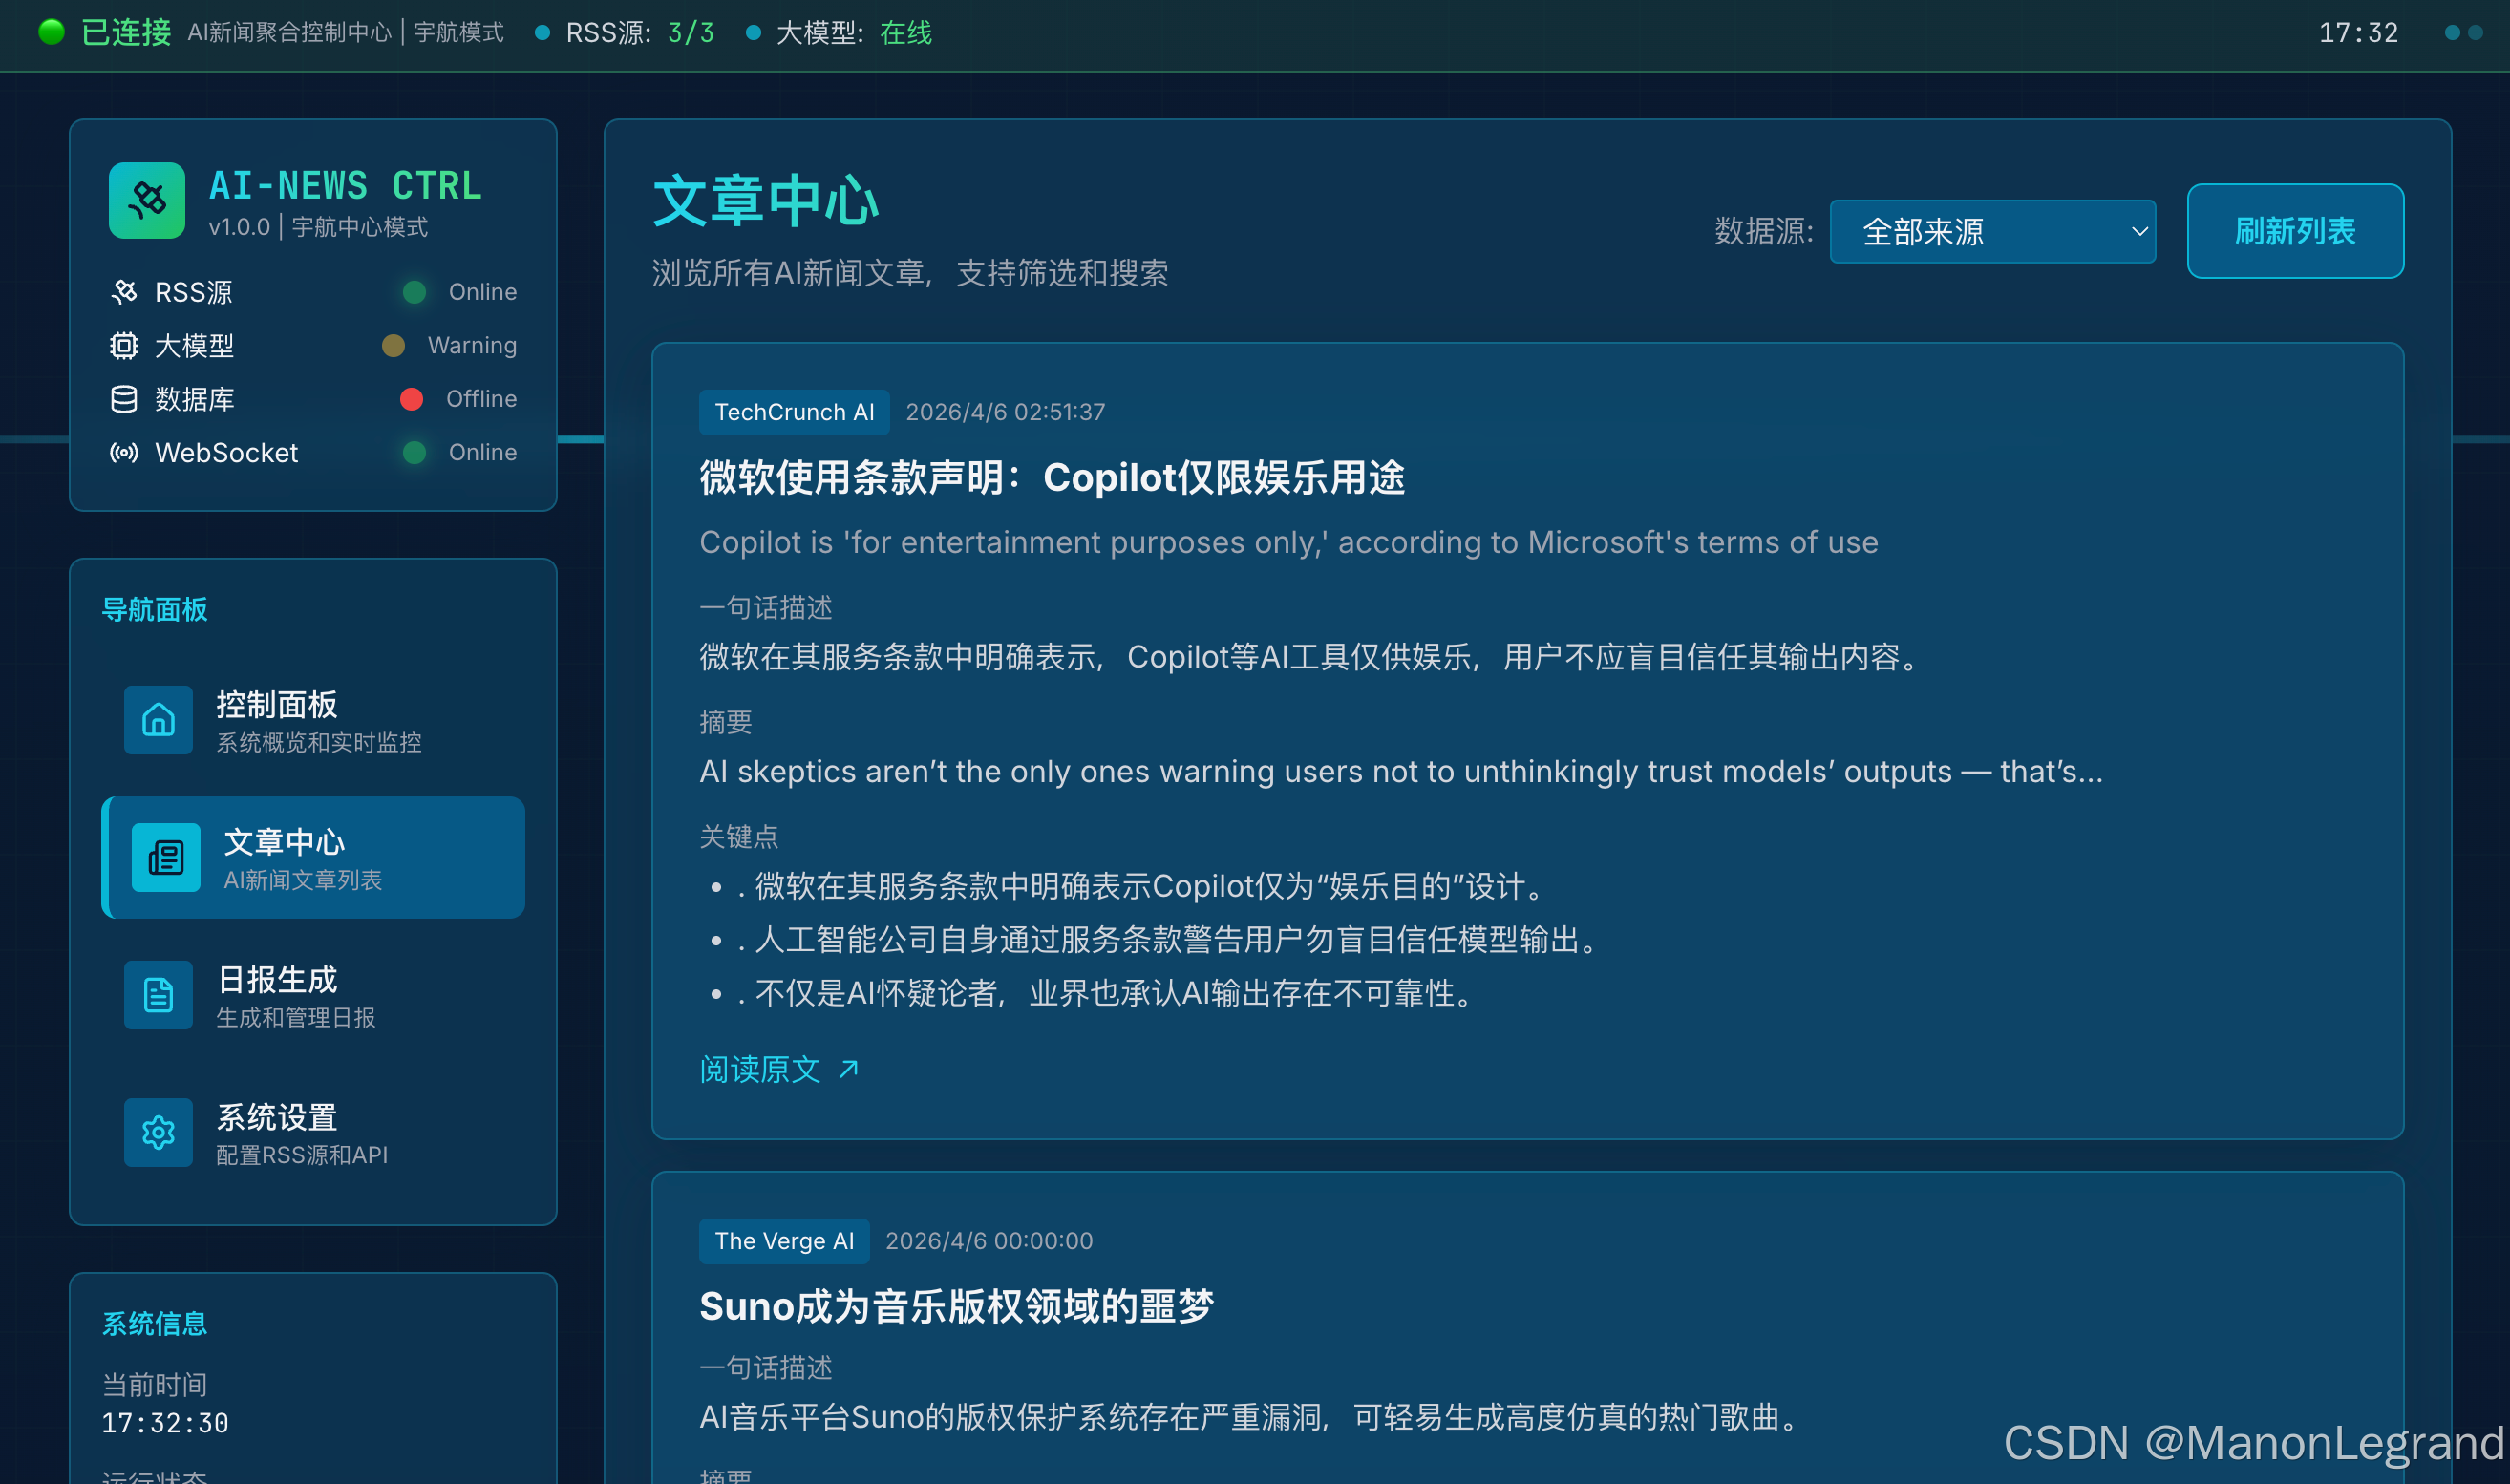Click the AI-NEWS CTRL satellite logo icon
The height and width of the screenshot is (1484, 2510).
147,200
